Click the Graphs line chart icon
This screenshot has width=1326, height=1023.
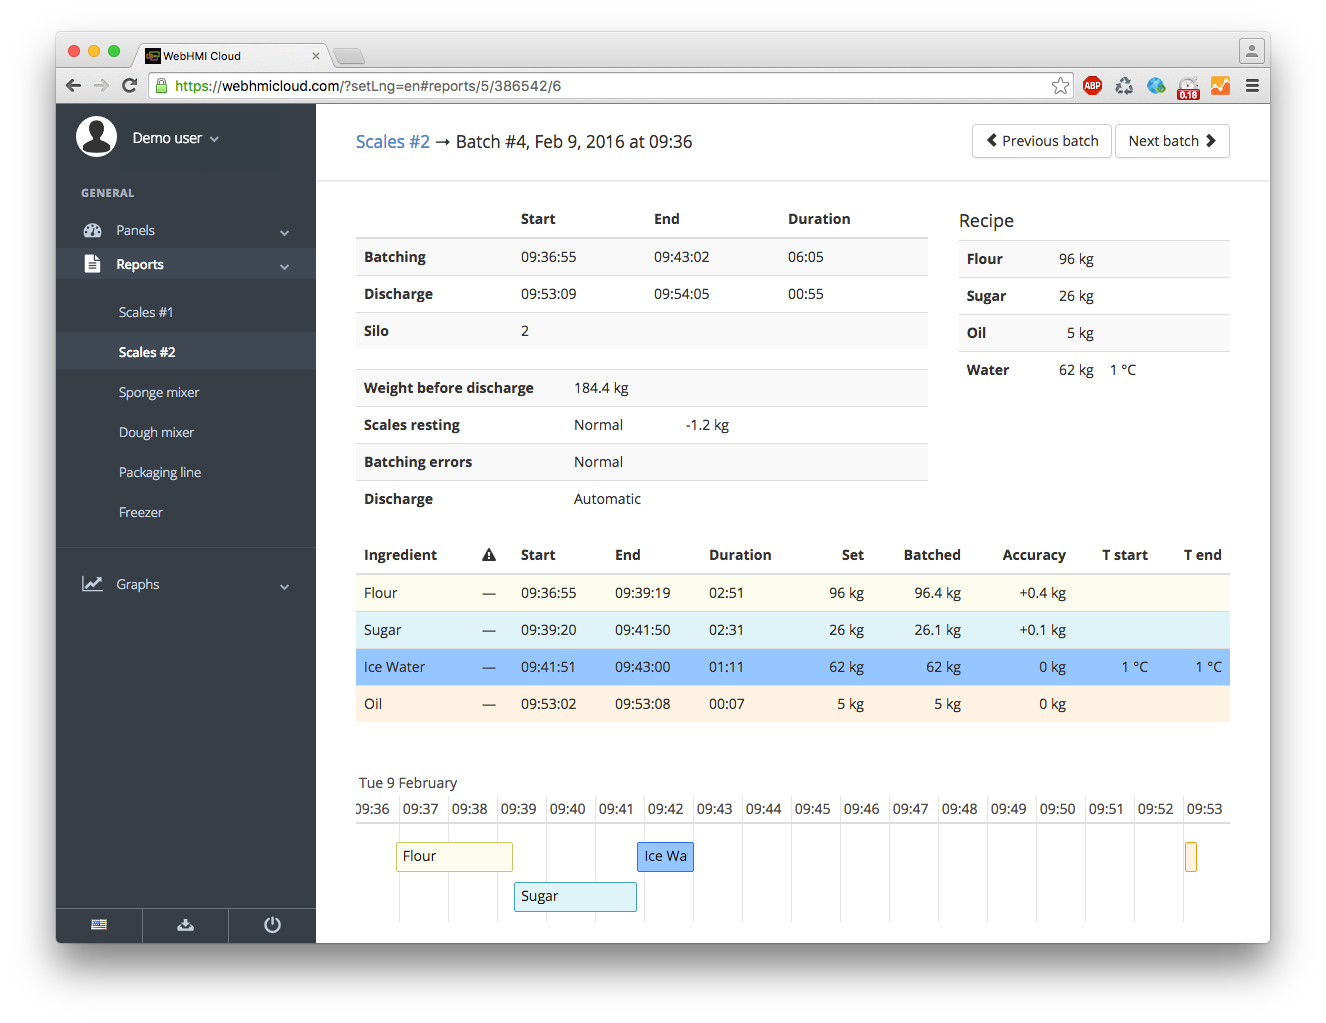pyautogui.click(x=93, y=584)
